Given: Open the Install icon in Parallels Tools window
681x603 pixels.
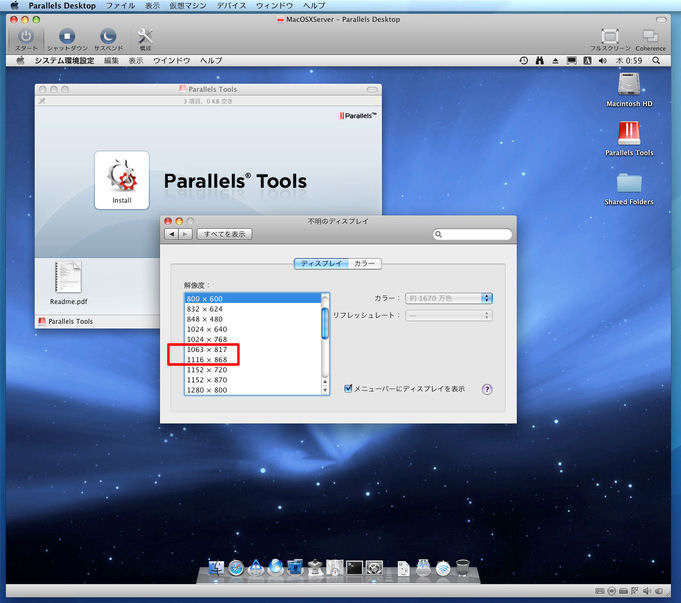Looking at the screenshot, I should pyautogui.click(x=122, y=180).
